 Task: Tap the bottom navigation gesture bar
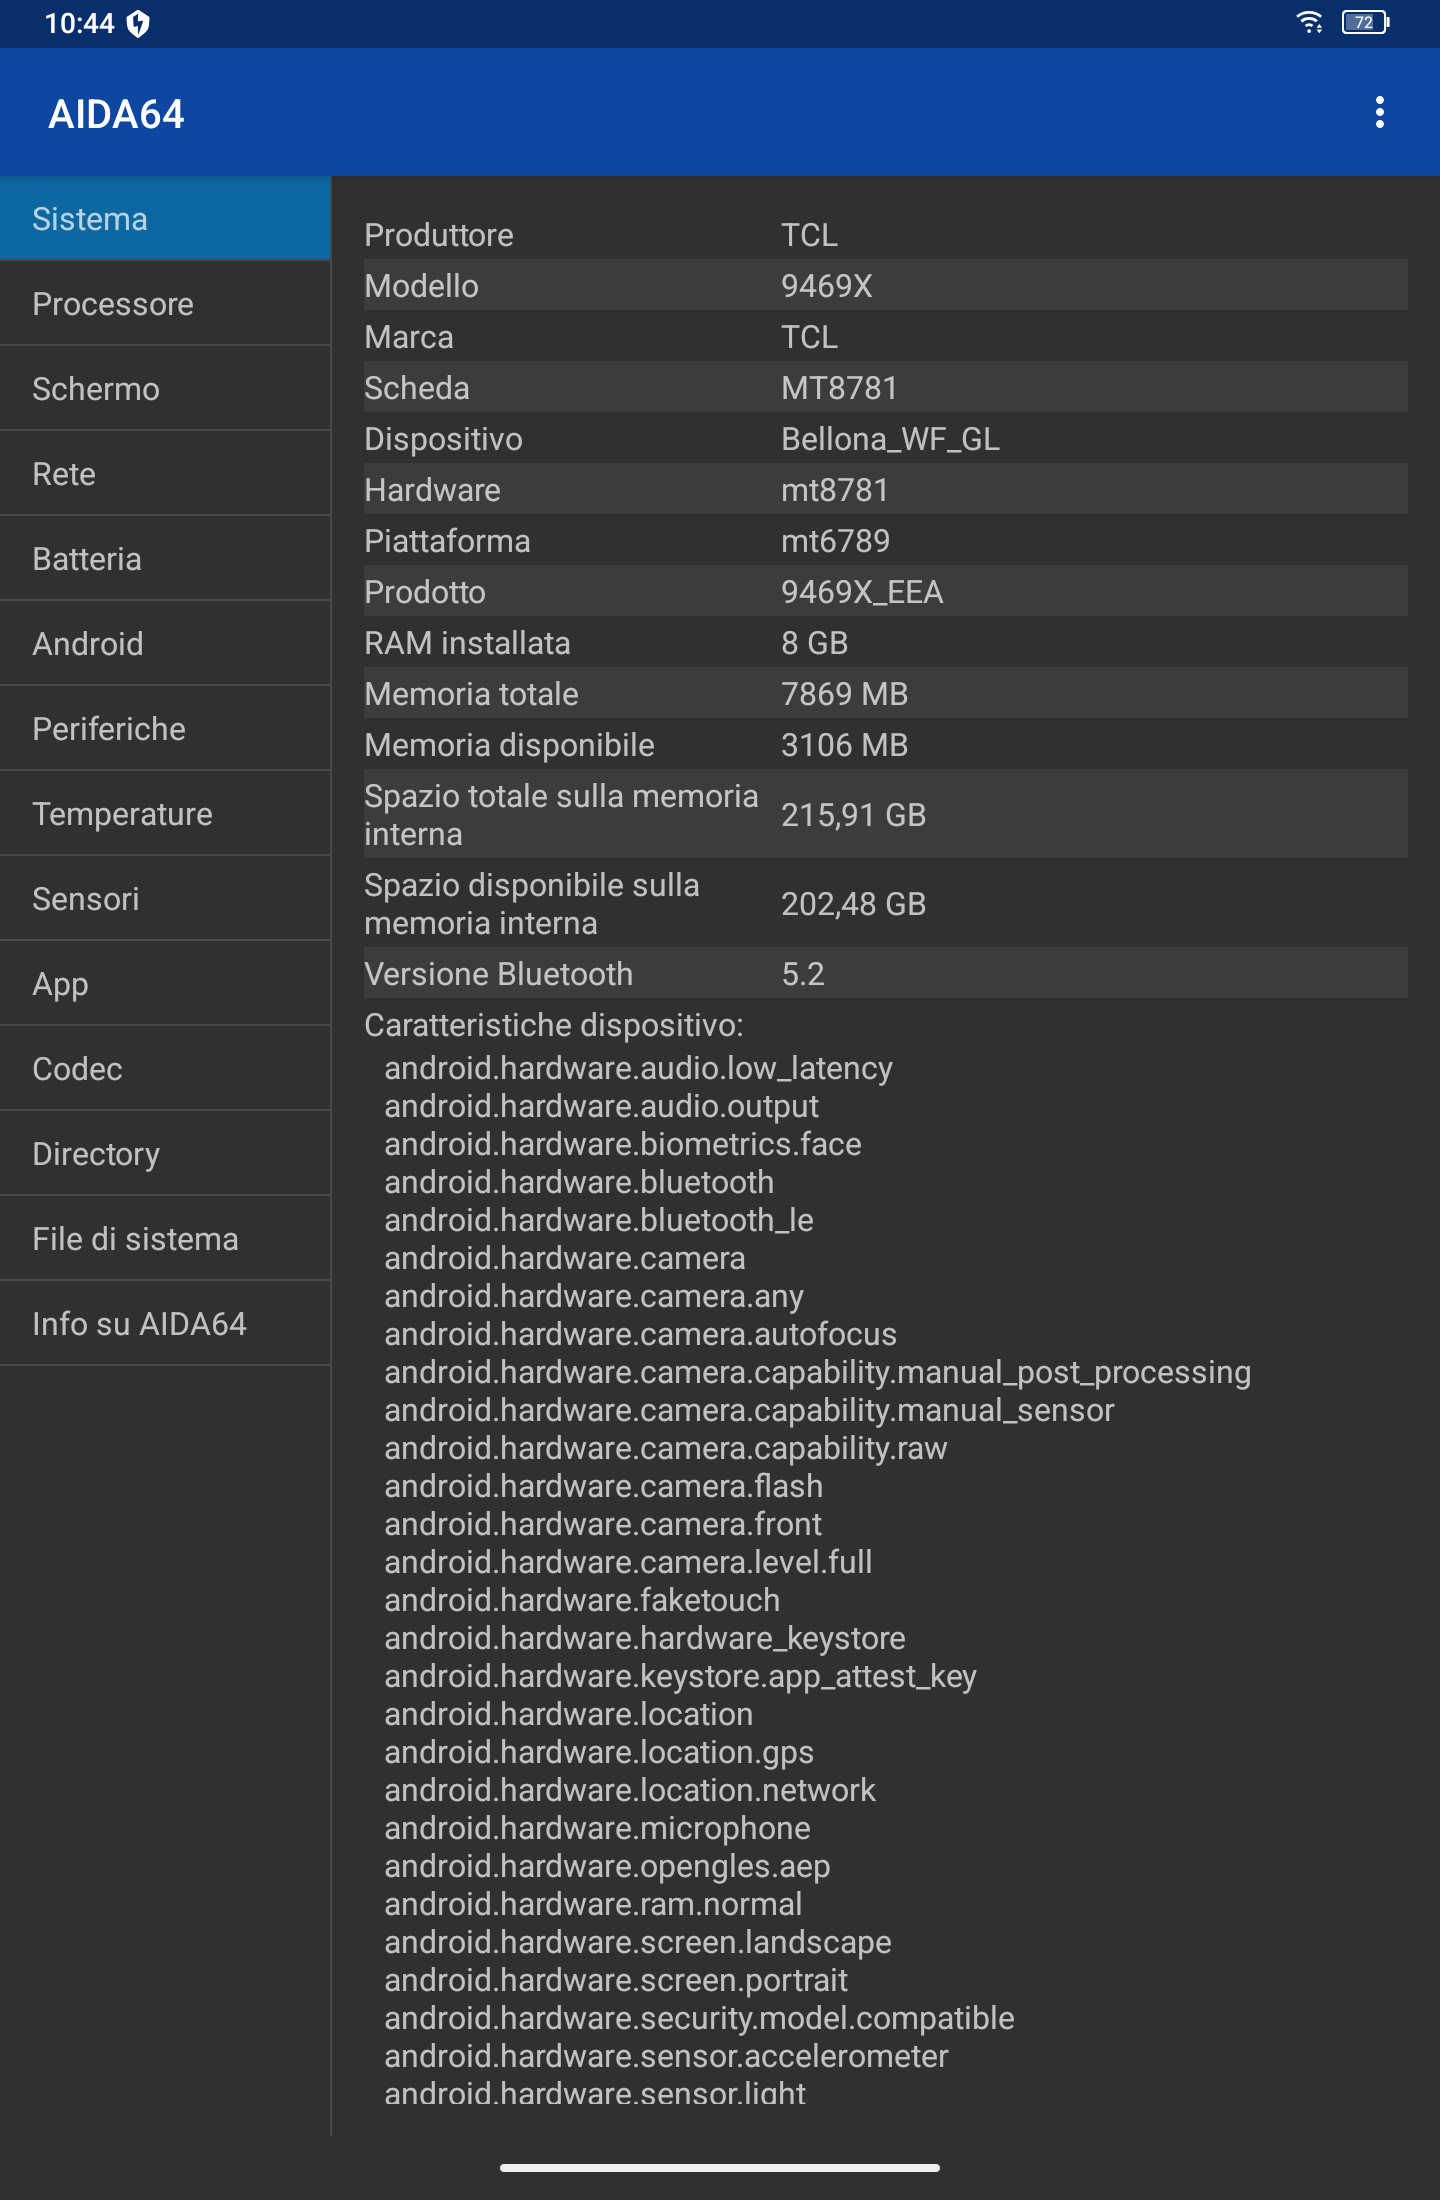click(x=720, y=2168)
